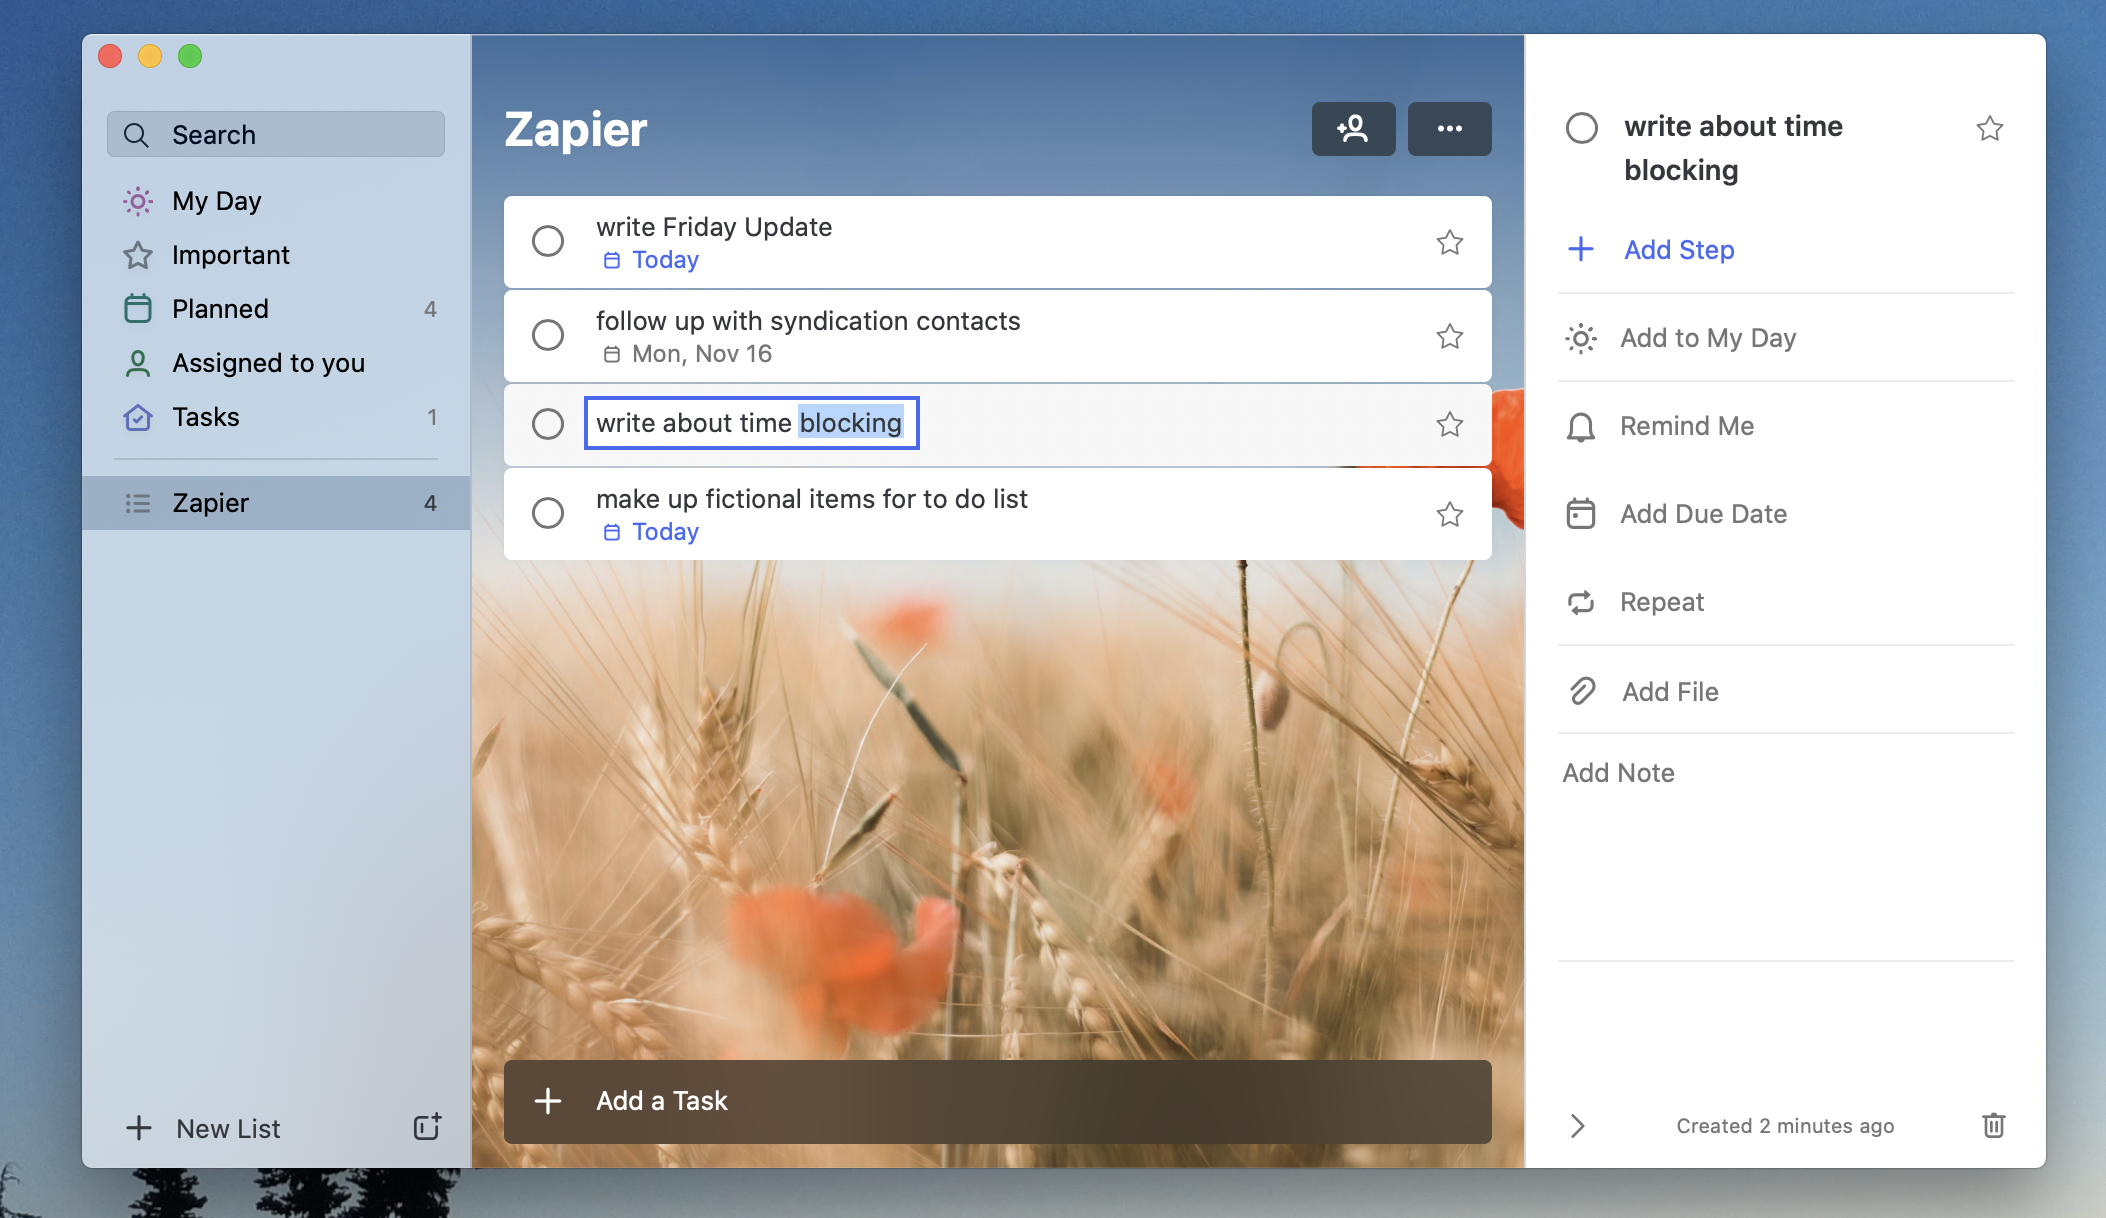Click the Repeat option expander
2106x1218 pixels.
(x=1662, y=602)
